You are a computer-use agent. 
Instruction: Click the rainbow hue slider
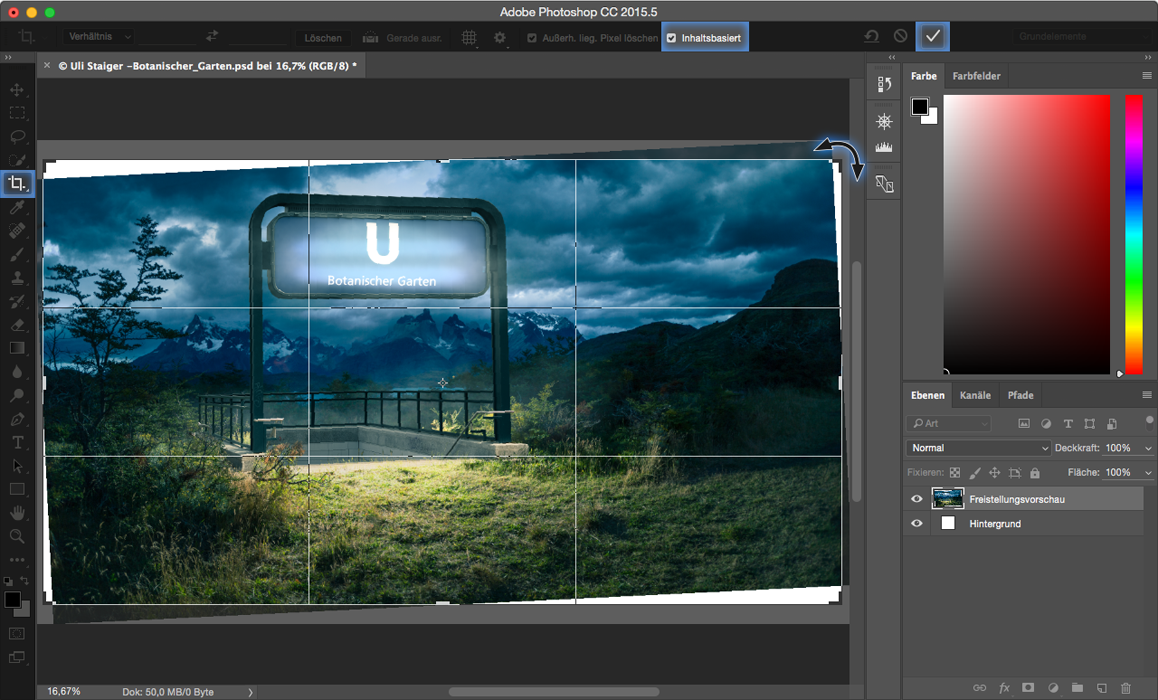tap(1134, 234)
